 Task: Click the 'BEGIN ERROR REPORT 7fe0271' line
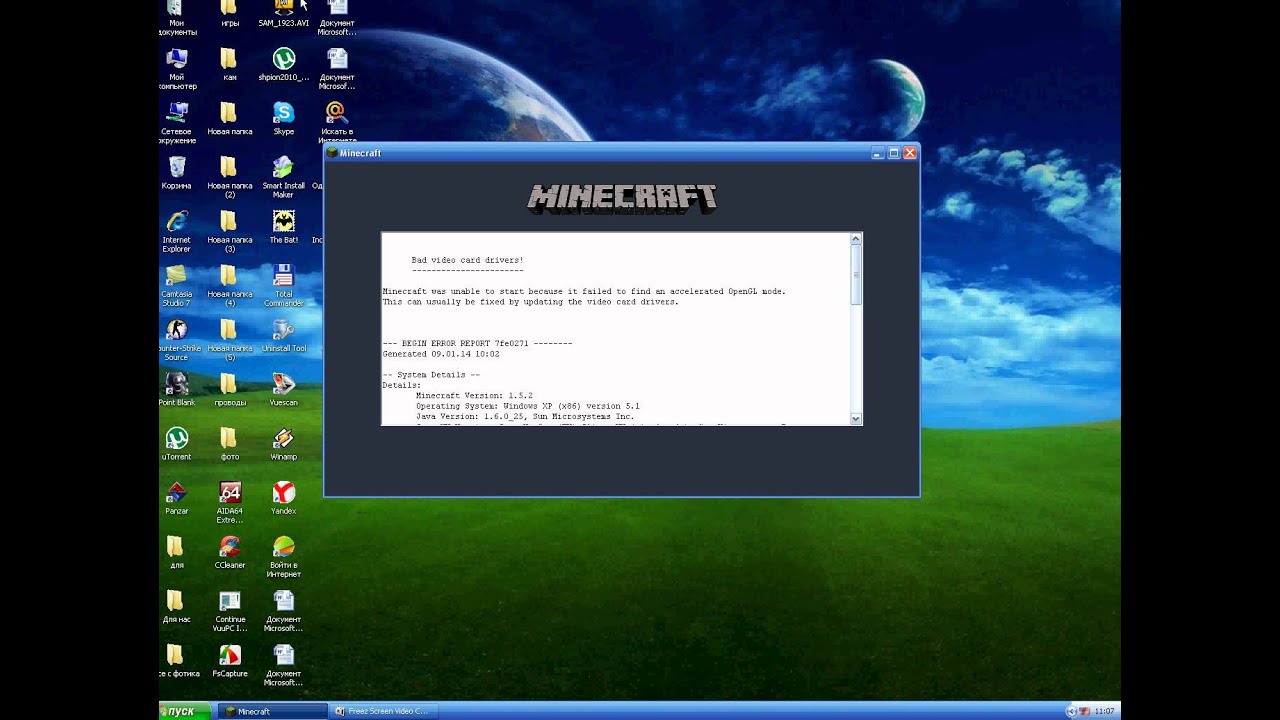477,344
